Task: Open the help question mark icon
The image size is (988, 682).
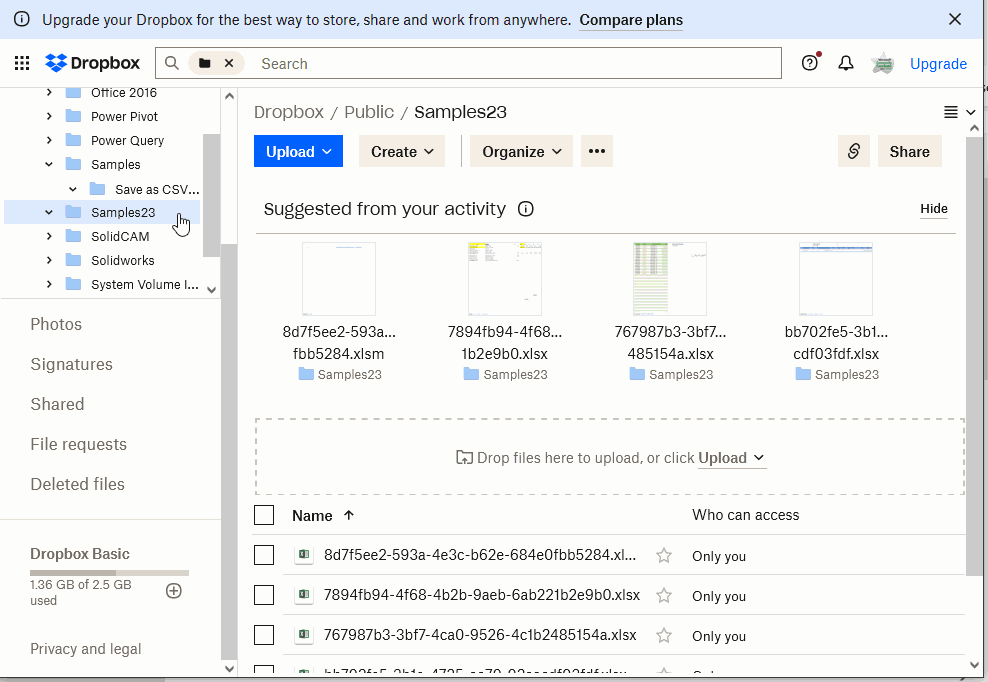Action: [810, 63]
